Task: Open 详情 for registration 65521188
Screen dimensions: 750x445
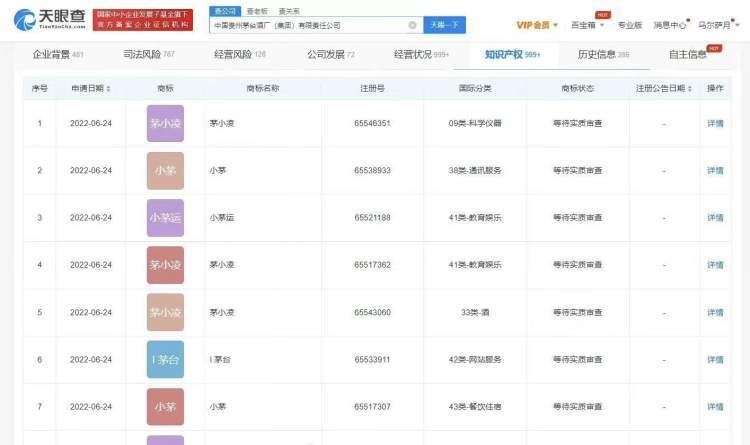Action: point(715,218)
